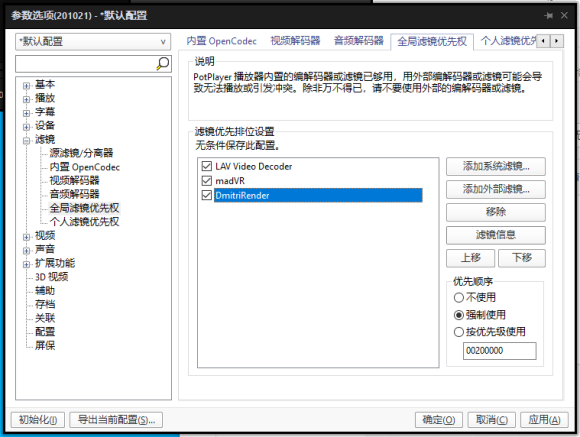Switch to 音频解码器 tab

pyautogui.click(x=359, y=41)
